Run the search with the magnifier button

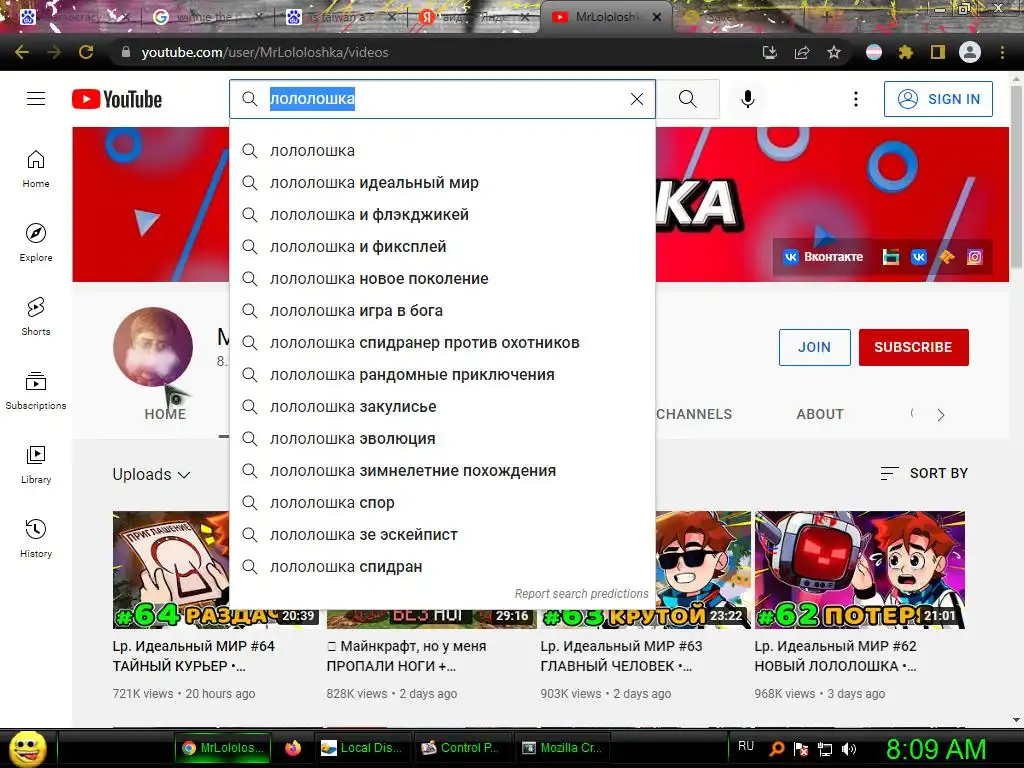point(688,99)
